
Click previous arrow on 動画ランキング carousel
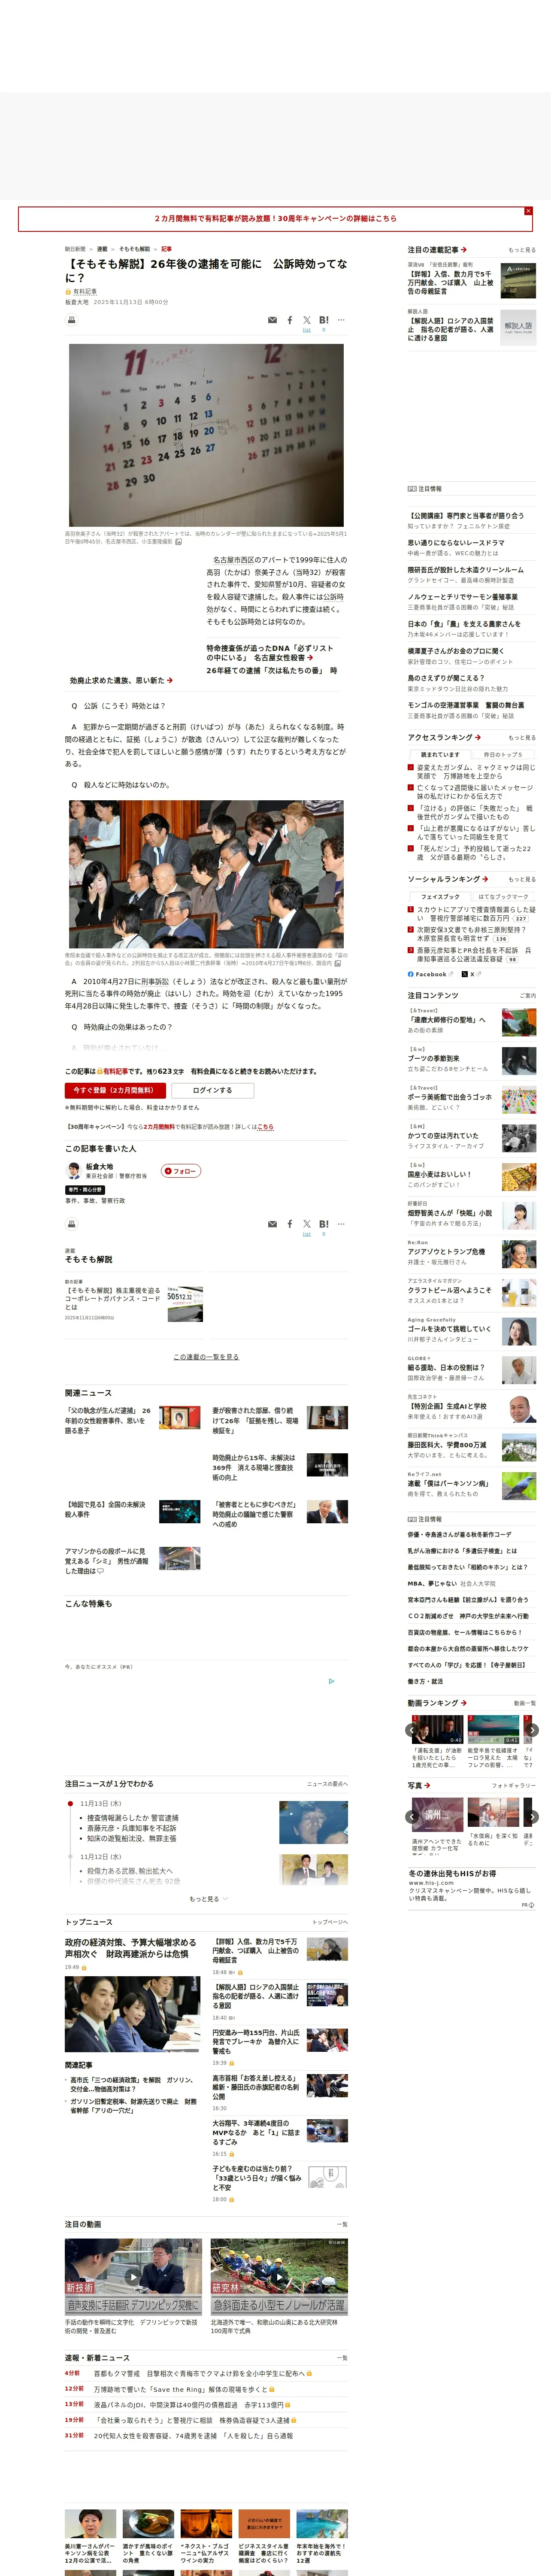pos(411,1730)
